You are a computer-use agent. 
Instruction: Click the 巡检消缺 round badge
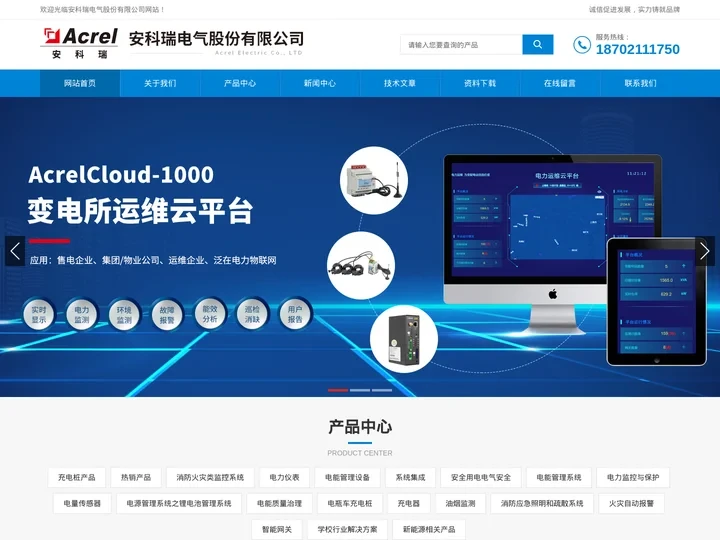point(253,314)
